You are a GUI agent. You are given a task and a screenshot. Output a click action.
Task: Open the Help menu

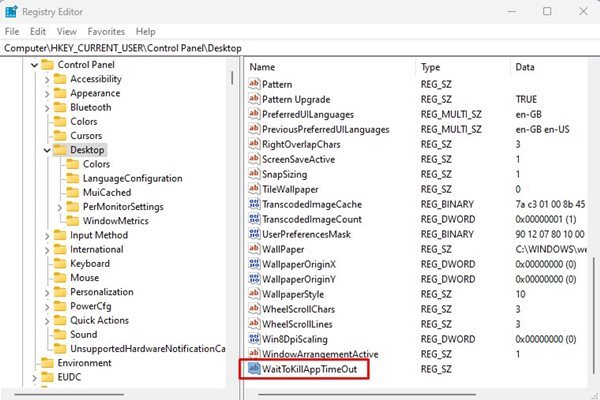[145, 32]
